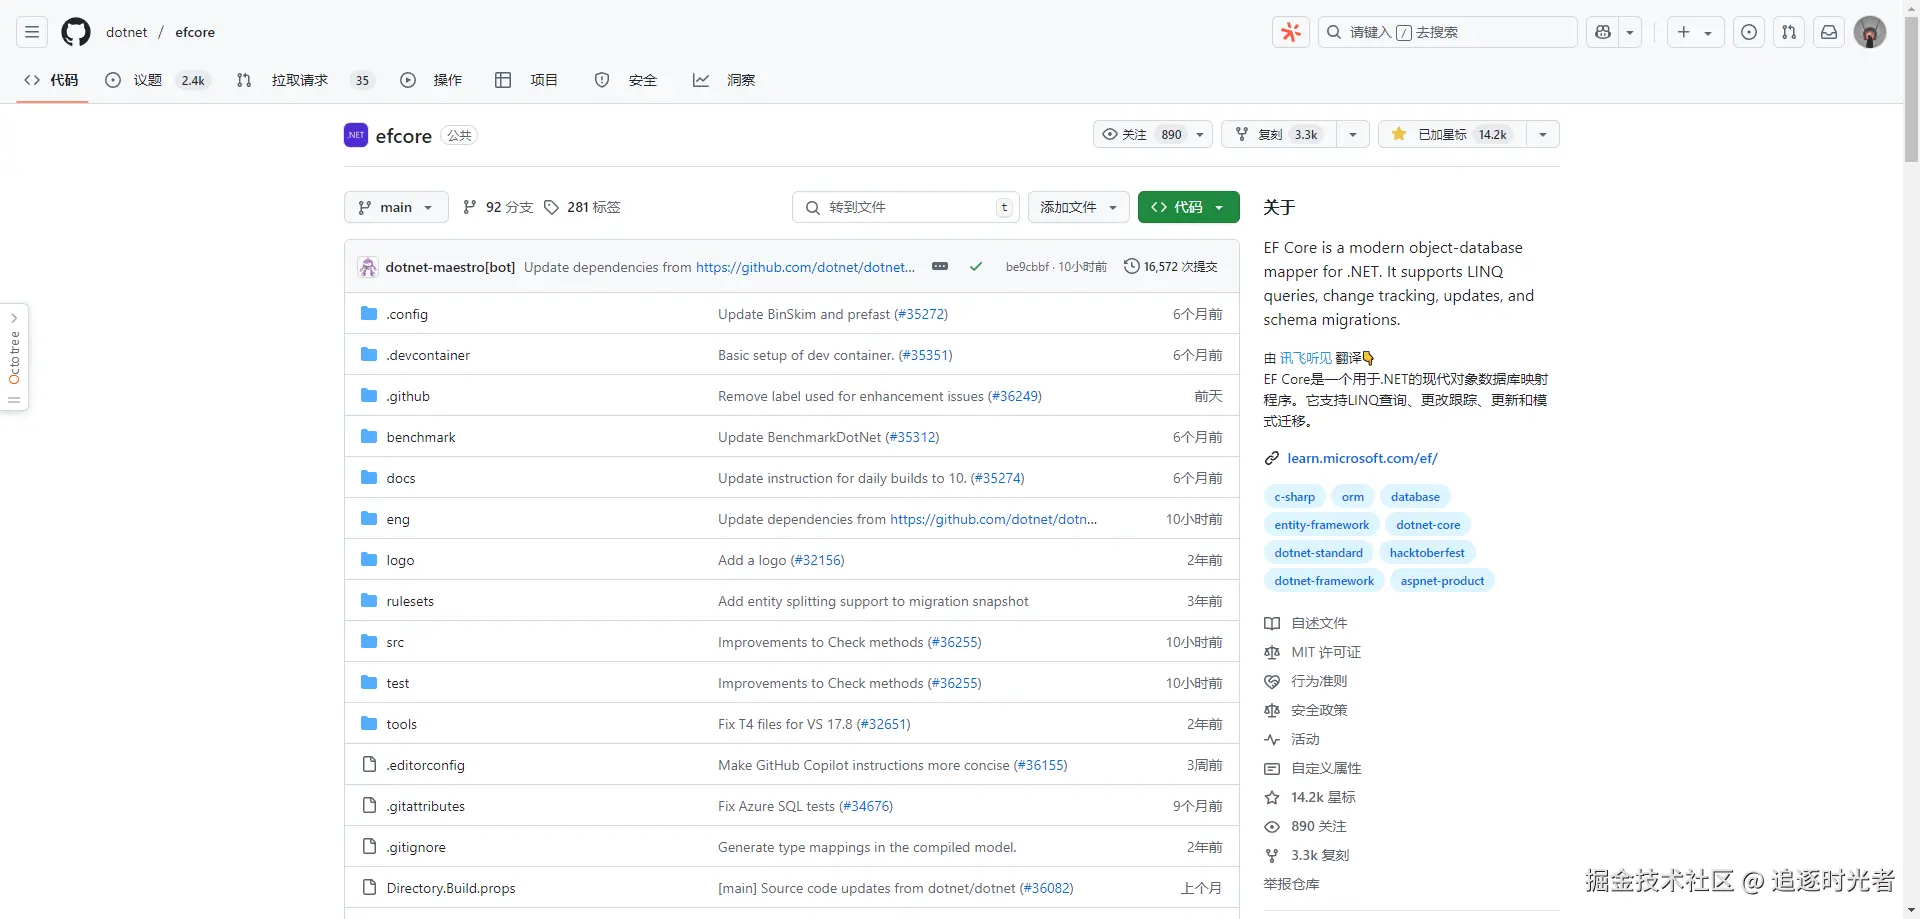Switch to the Insights tab
Image resolution: width=1920 pixels, height=919 pixels.
tap(724, 80)
